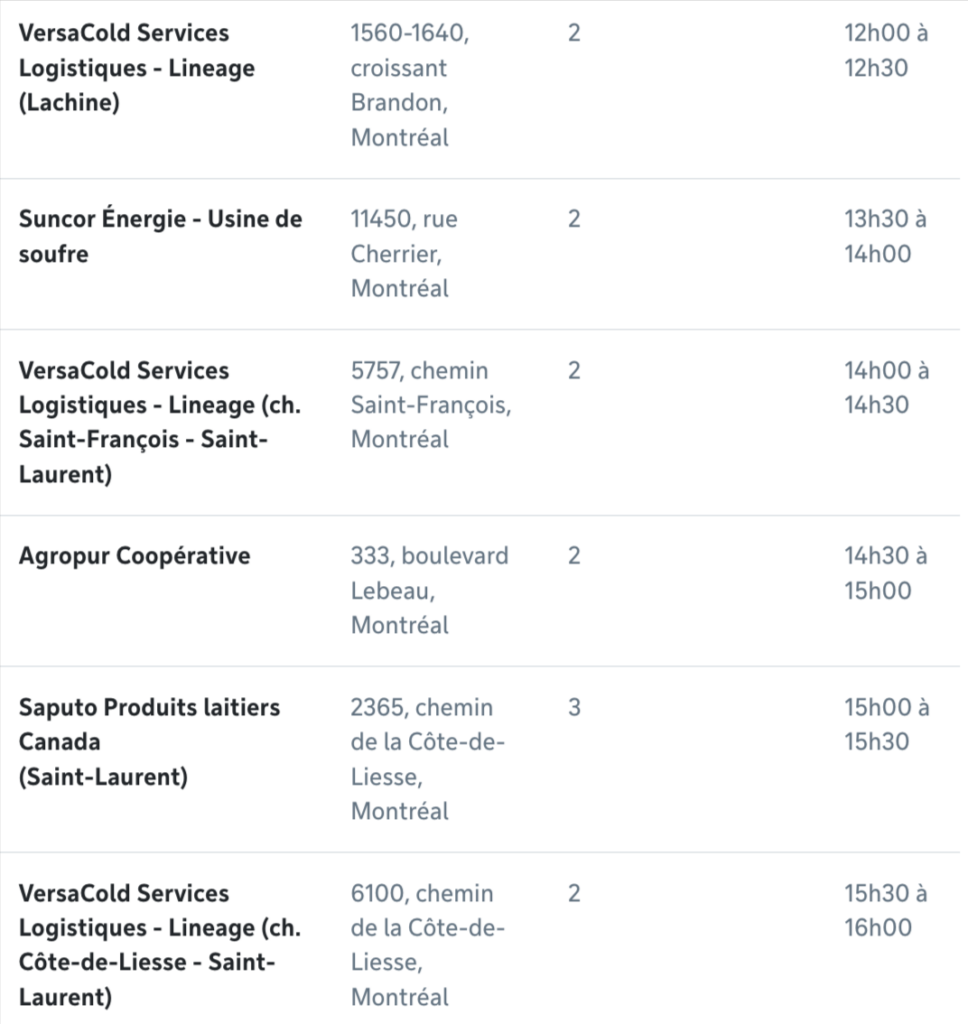Image resolution: width=968 pixels, height=1024 pixels.
Task: Open Agropur Coopérative entry
Action: point(134,556)
